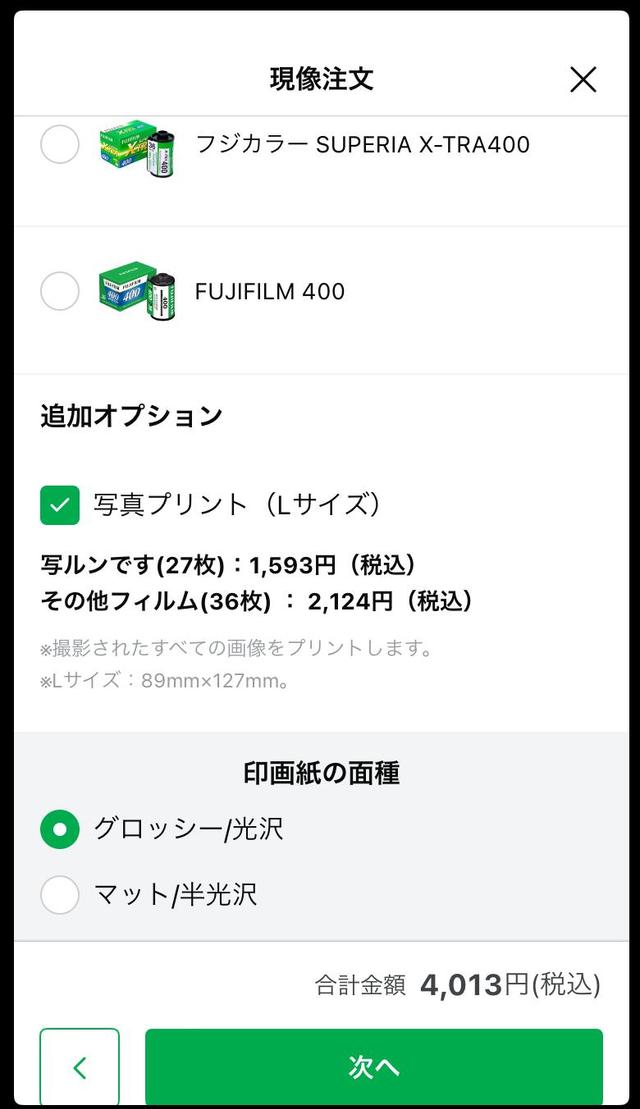Image resolution: width=640 pixels, height=1109 pixels.
Task: Click the X icon at top right
Action: coord(583,79)
